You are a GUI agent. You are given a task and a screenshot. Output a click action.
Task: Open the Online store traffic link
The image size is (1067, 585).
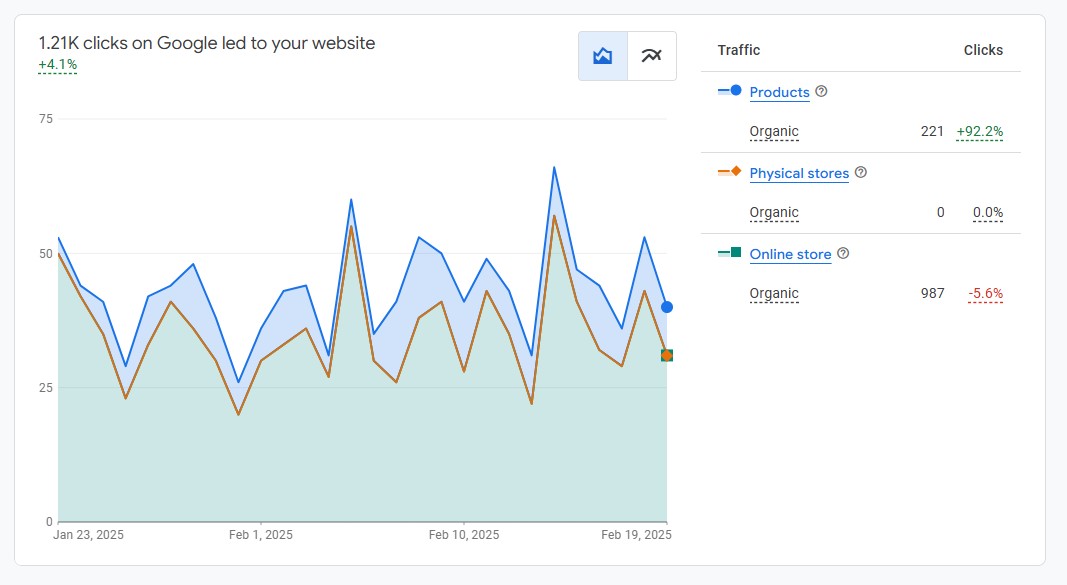(x=790, y=254)
